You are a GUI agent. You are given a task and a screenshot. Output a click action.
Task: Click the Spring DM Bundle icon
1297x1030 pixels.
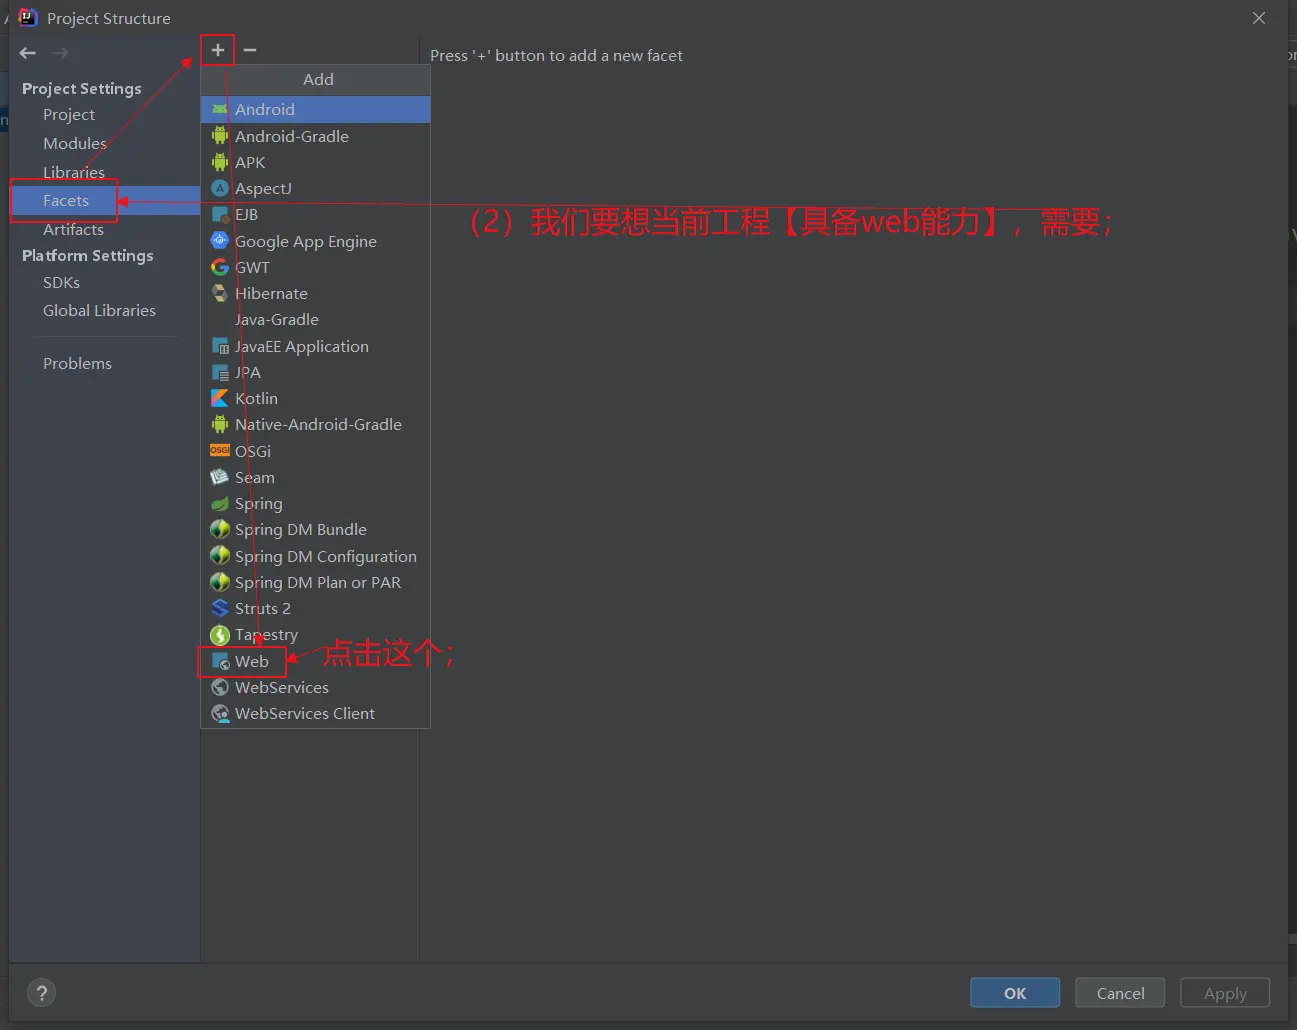click(x=220, y=529)
